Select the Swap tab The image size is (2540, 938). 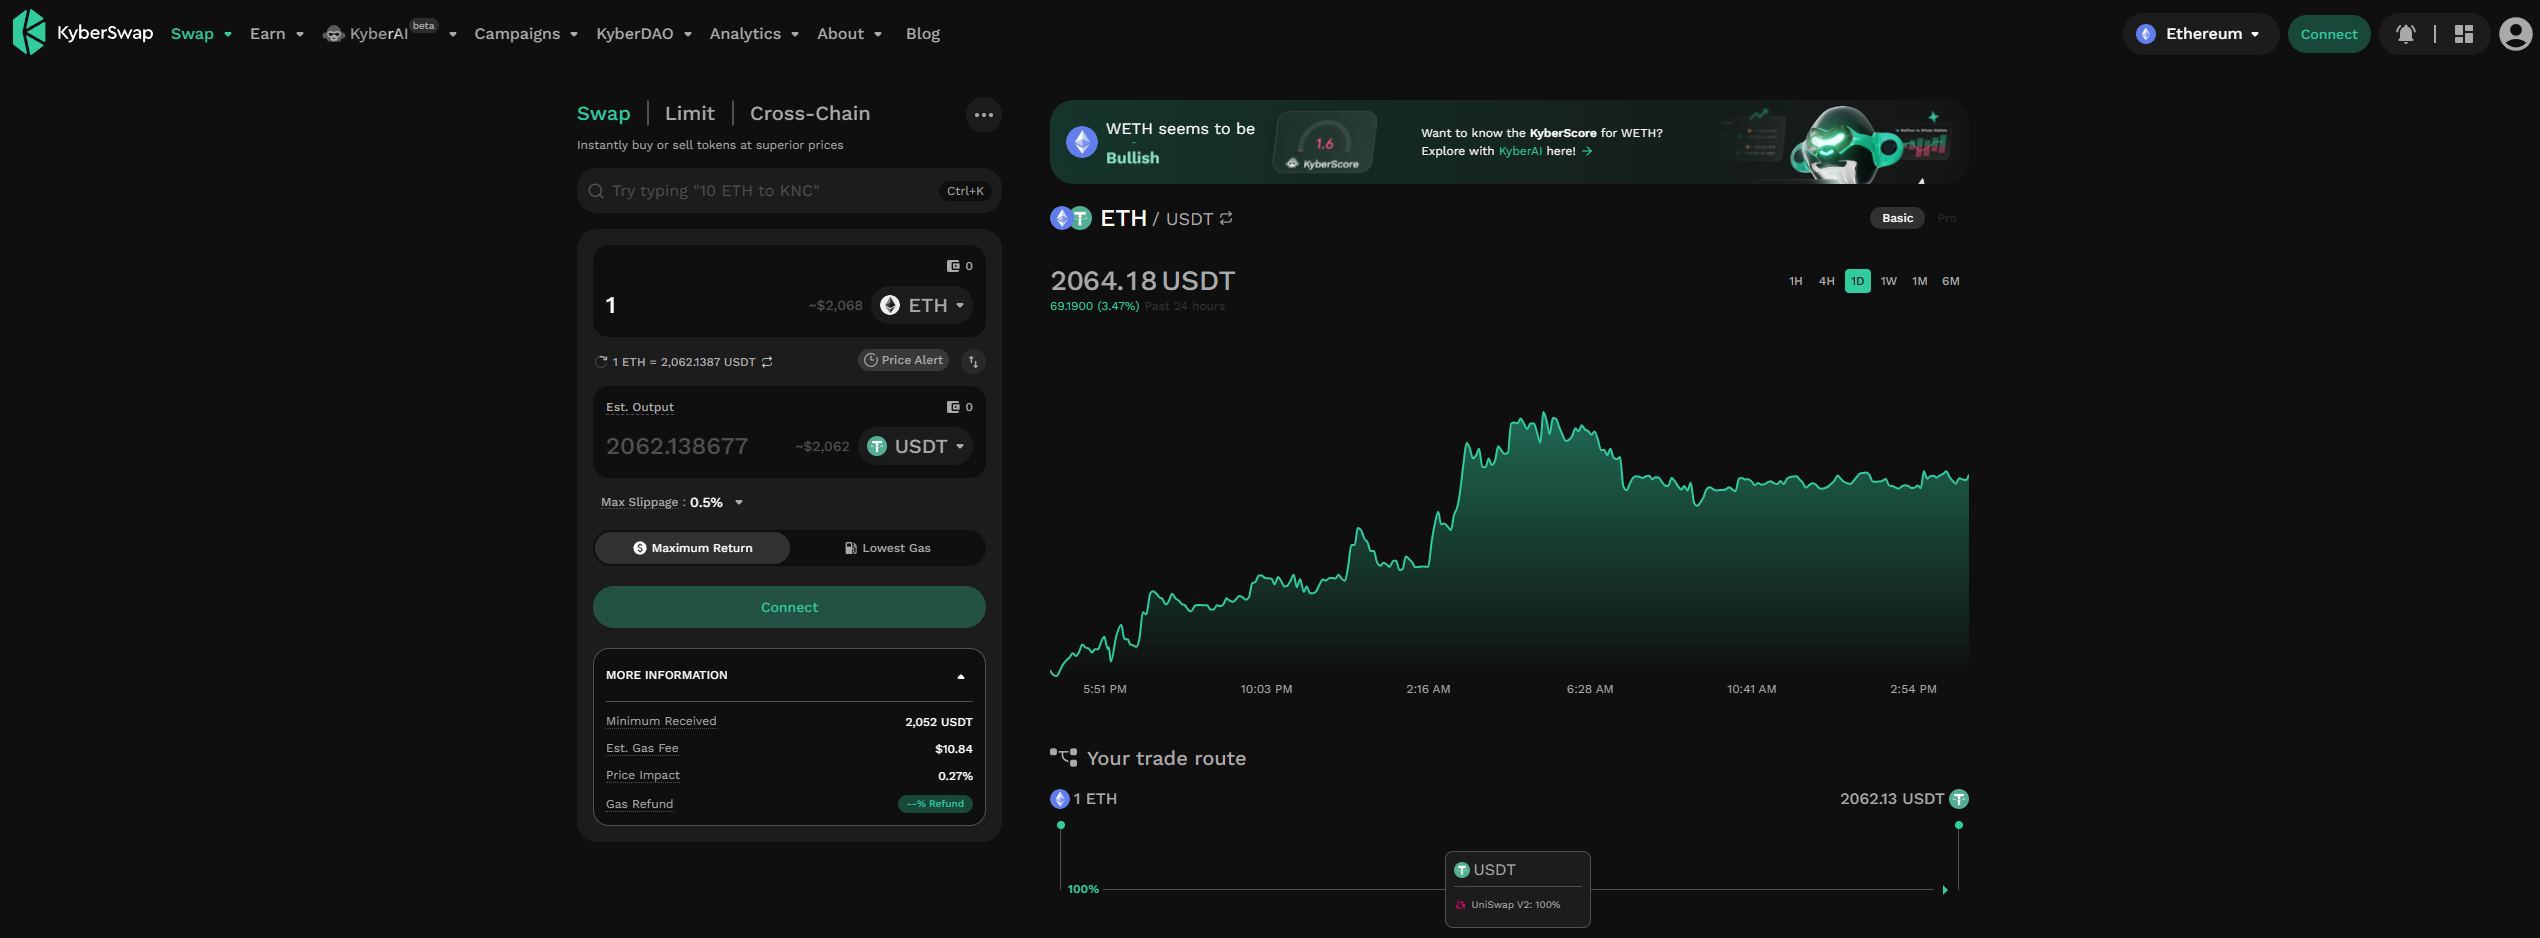(603, 113)
